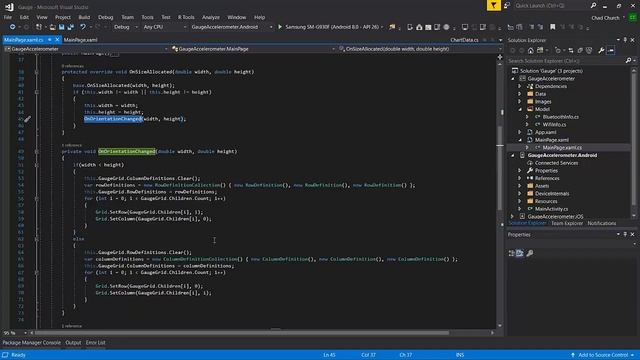Click the Solution Explorer search magnifier icon
Screen dimensions: 640x360
(628, 60)
